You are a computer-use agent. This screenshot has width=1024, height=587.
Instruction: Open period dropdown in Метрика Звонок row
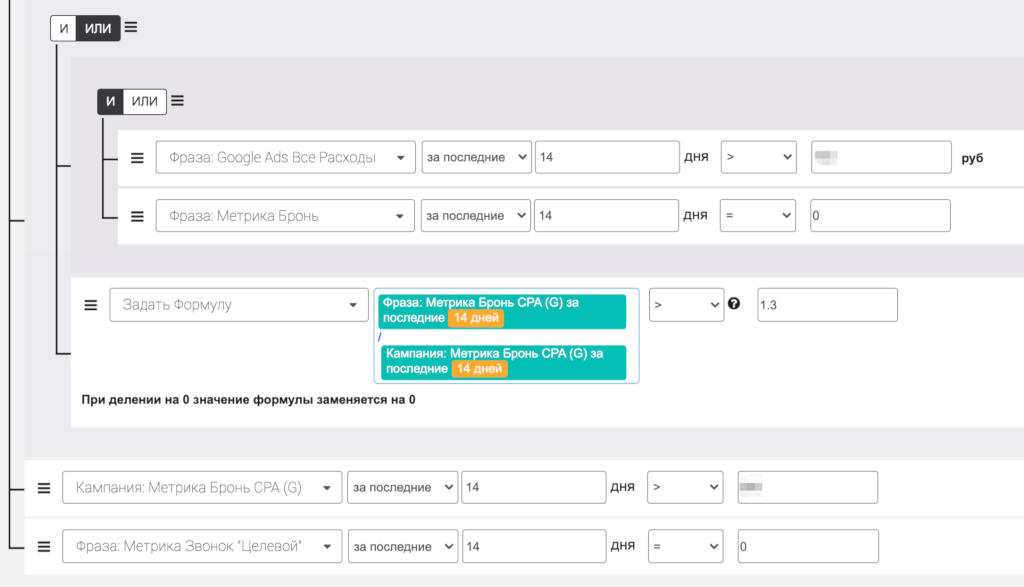(x=402, y=547)
